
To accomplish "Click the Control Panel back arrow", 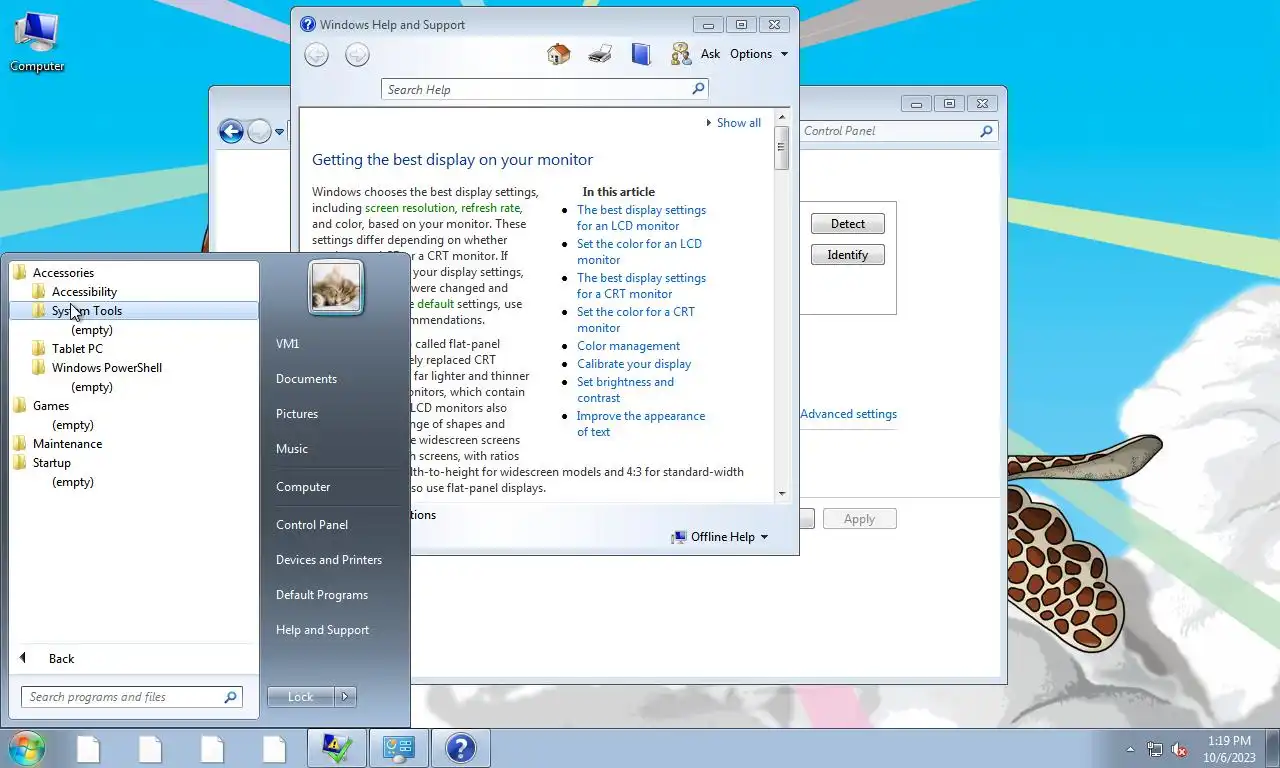I will [231, 131].
